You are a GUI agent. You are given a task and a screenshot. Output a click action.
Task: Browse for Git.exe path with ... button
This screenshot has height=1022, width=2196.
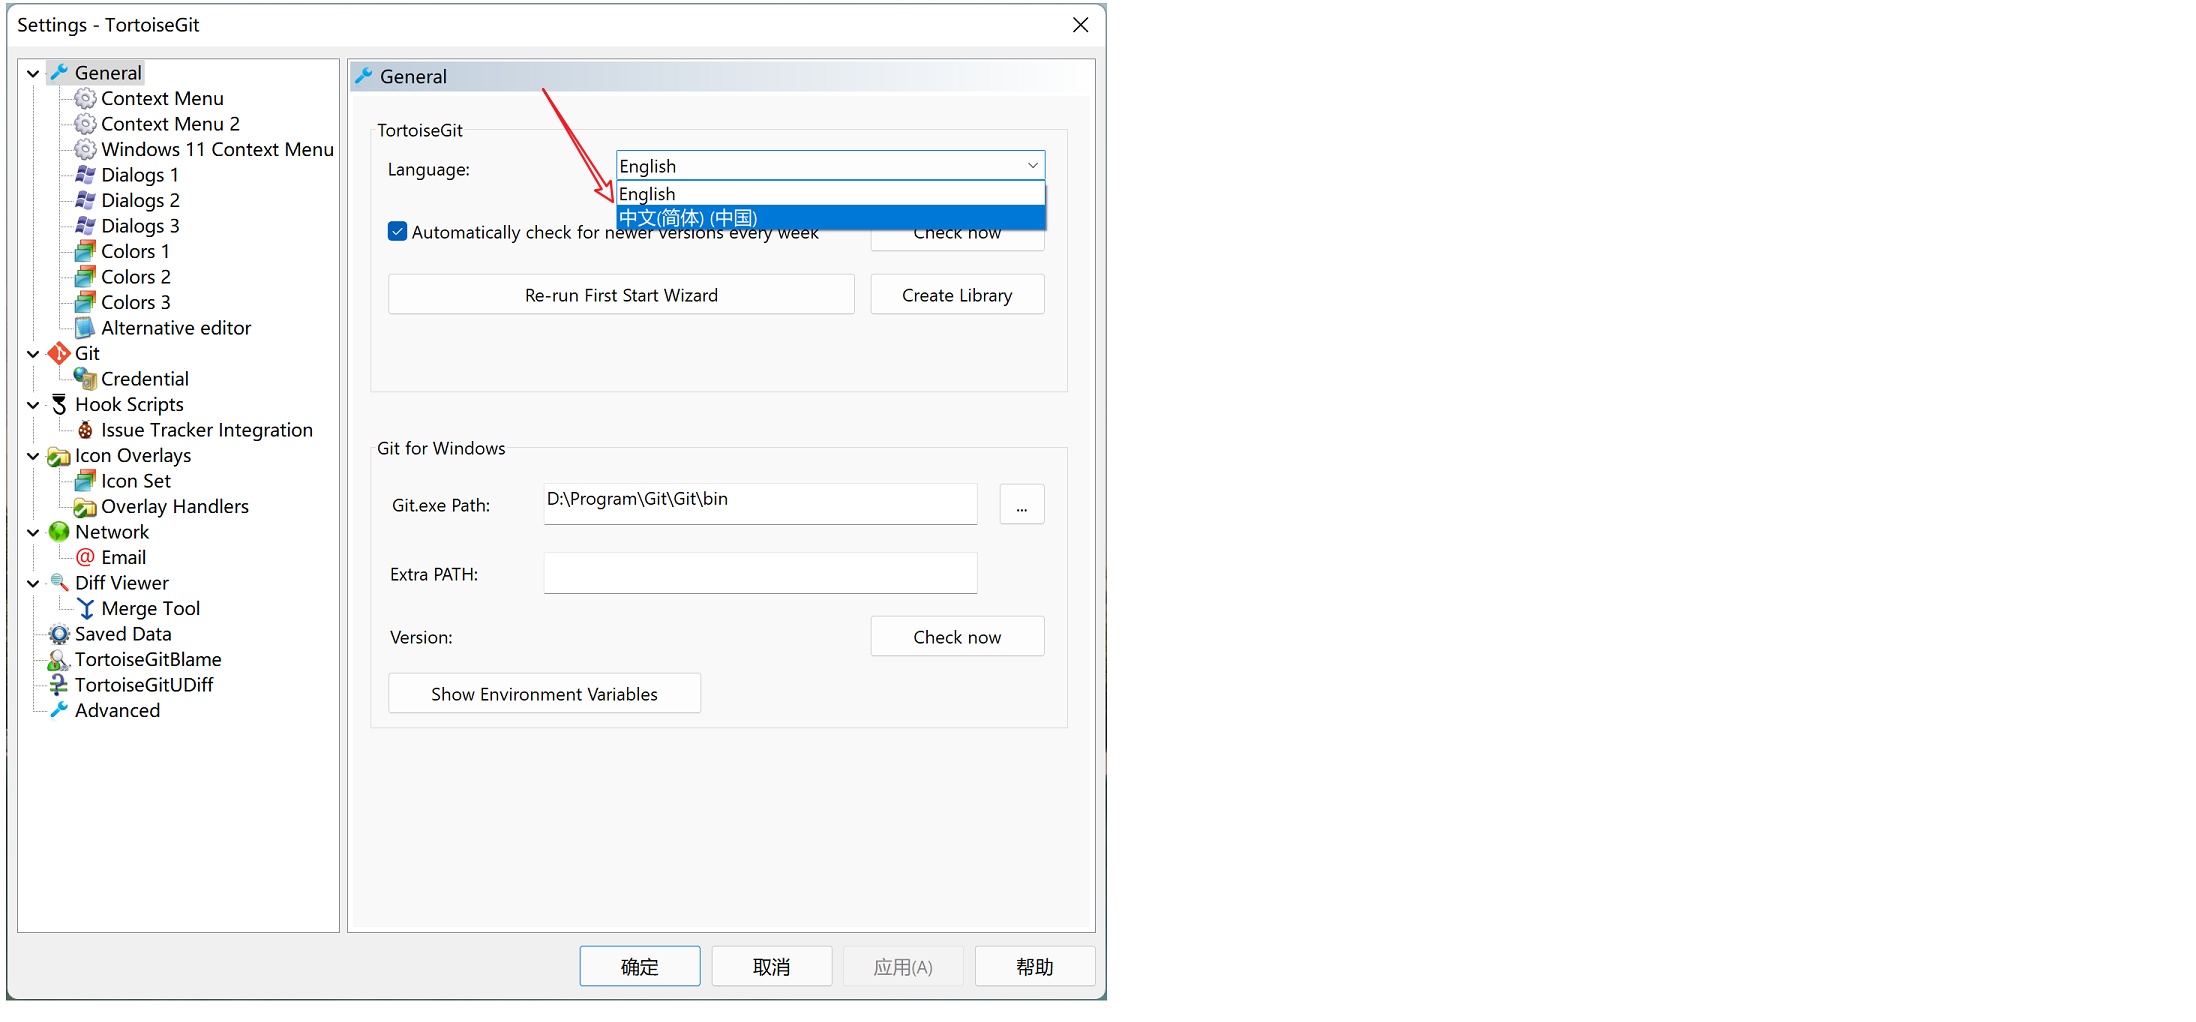pos(1021,505)
